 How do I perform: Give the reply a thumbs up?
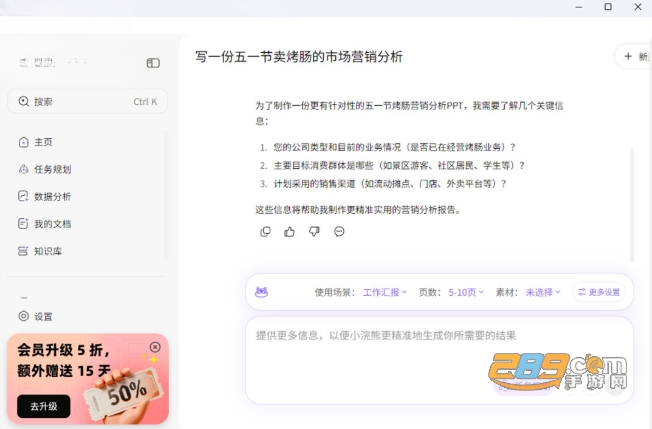point(289,232)
